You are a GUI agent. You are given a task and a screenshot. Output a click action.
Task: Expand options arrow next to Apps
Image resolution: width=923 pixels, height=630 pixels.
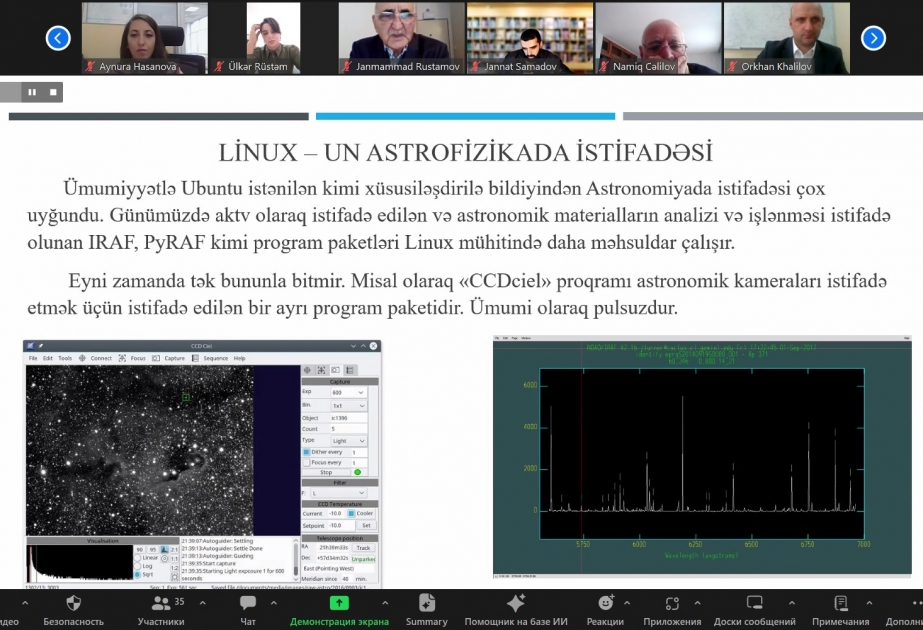[x=698, y=603]
